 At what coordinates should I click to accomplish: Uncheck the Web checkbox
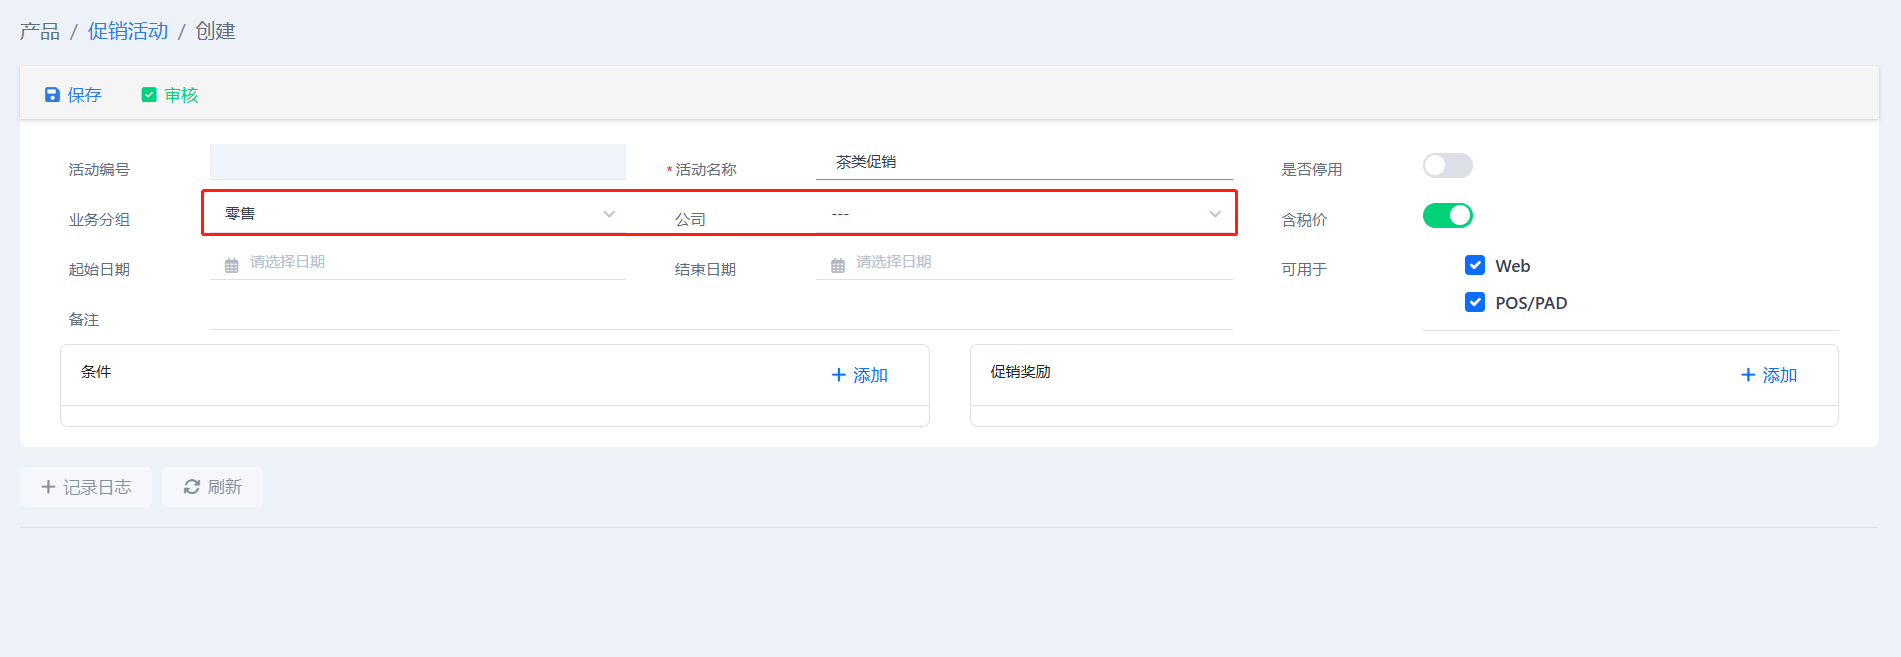tap(1475, 265)
